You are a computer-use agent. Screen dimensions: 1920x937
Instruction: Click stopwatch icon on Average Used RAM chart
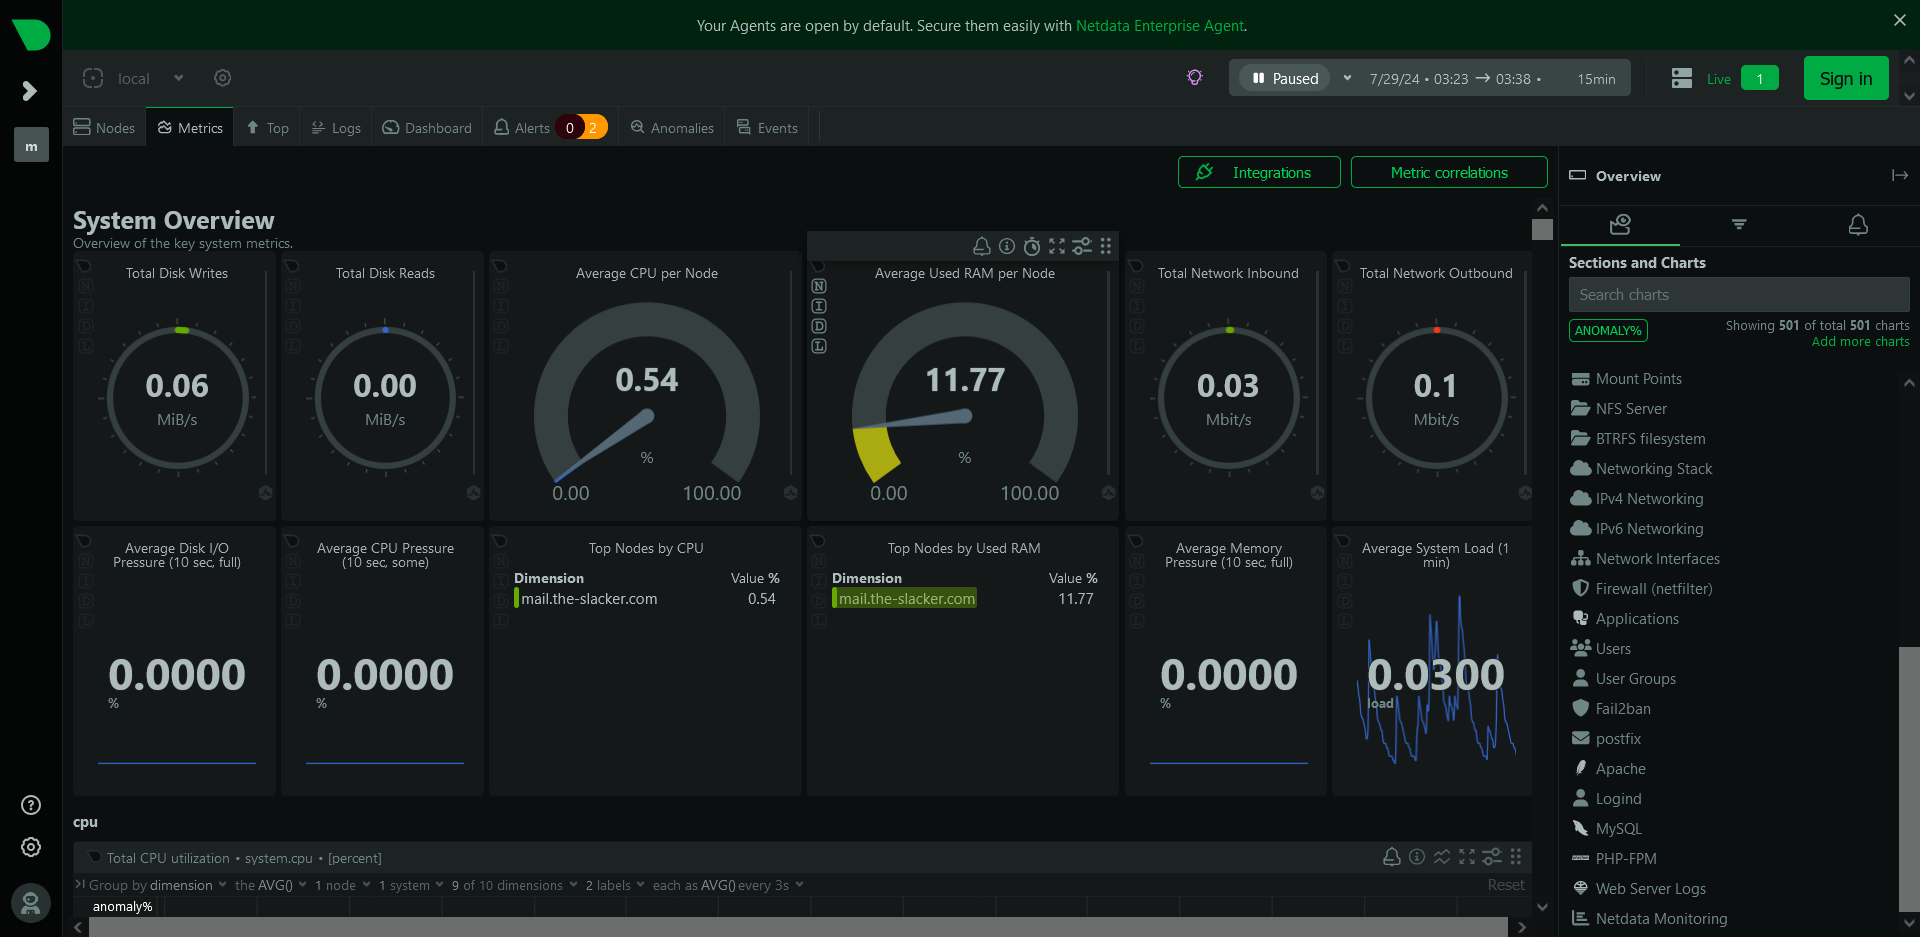click(x=1032, y=246)
